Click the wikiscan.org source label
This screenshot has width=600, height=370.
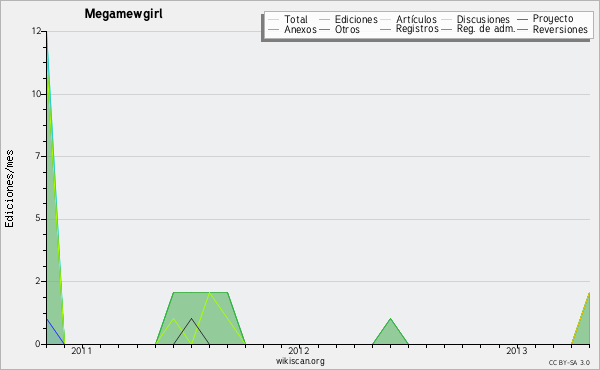[300, 361]
